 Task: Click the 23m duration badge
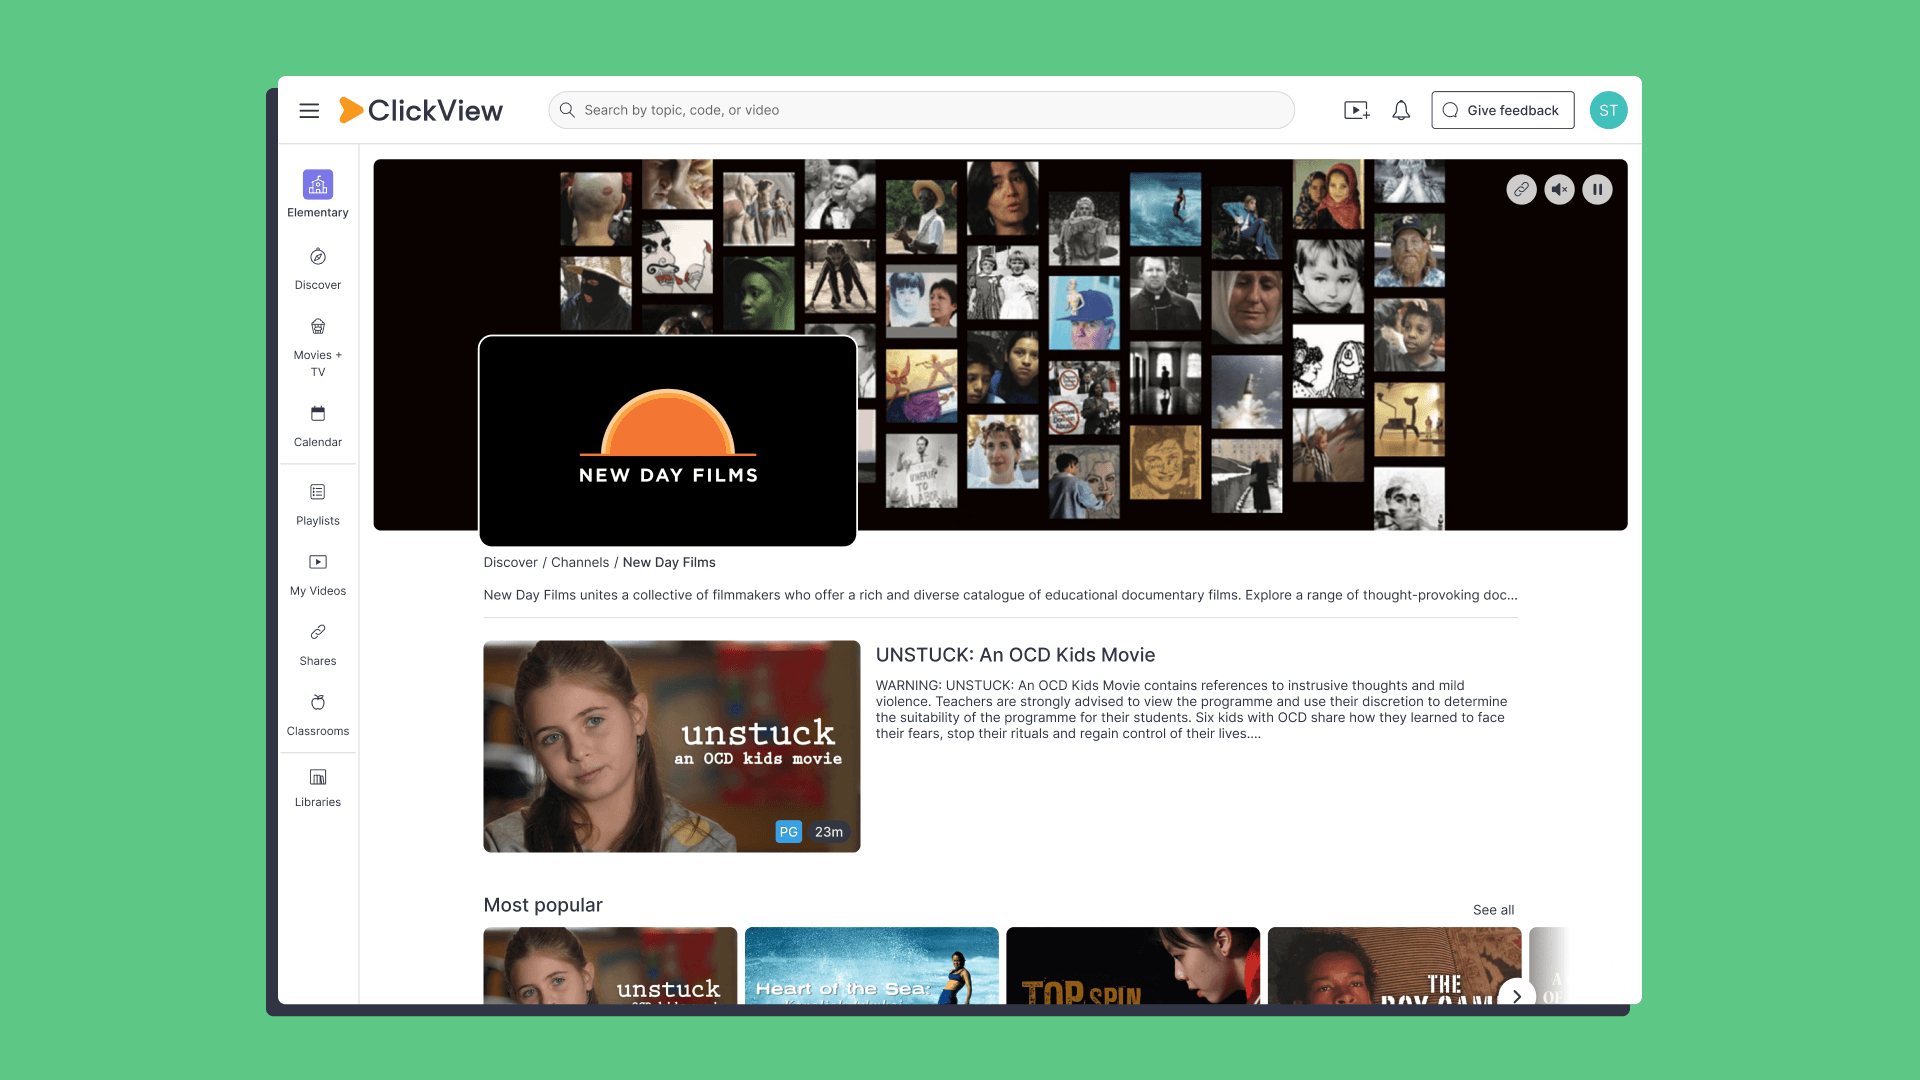click(828, 832)
